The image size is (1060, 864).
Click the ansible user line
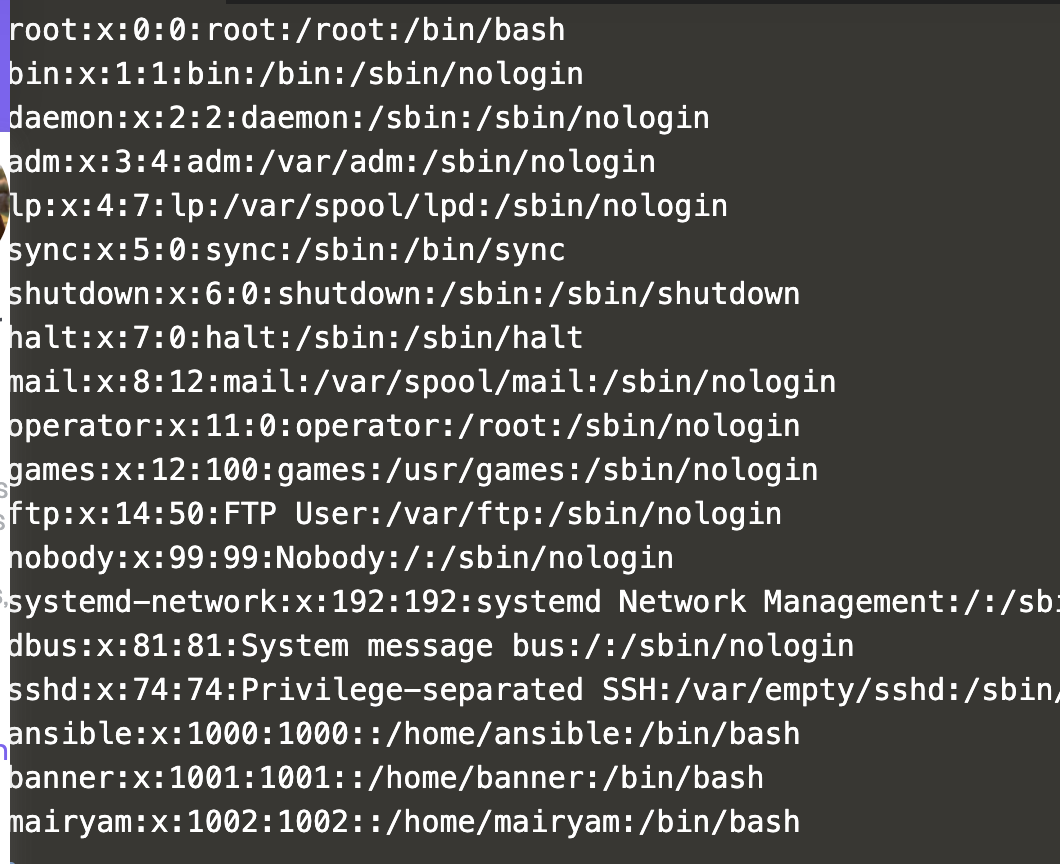tap(403, 734)
